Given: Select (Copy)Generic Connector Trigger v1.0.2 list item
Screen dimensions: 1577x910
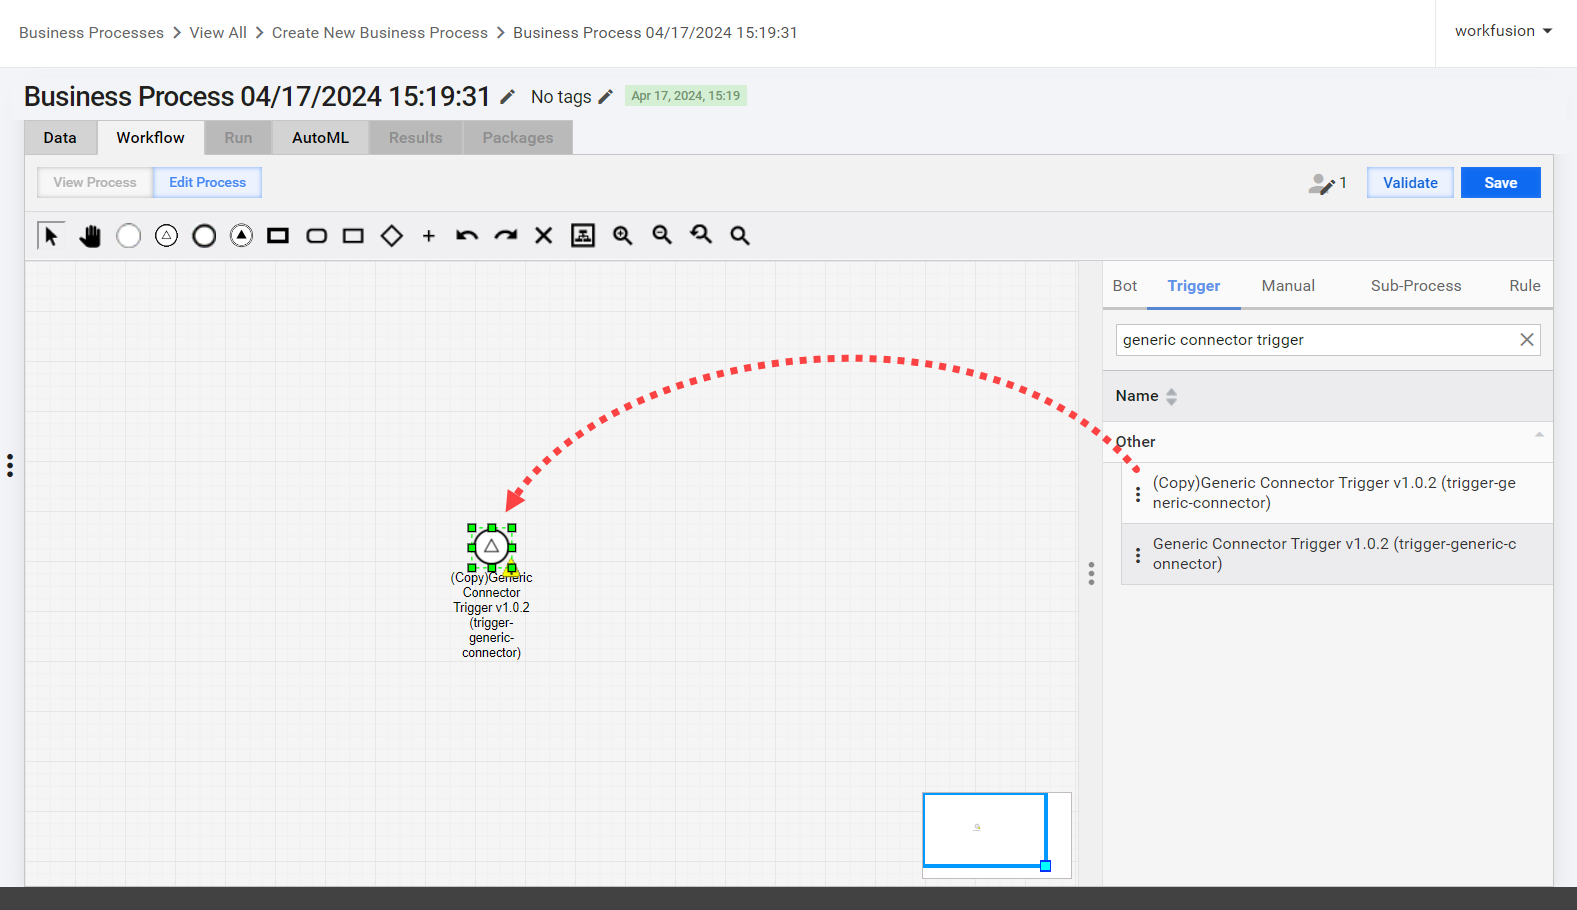Looking at the screenshot, I should pyautogui.click(x=1337, y=493).
